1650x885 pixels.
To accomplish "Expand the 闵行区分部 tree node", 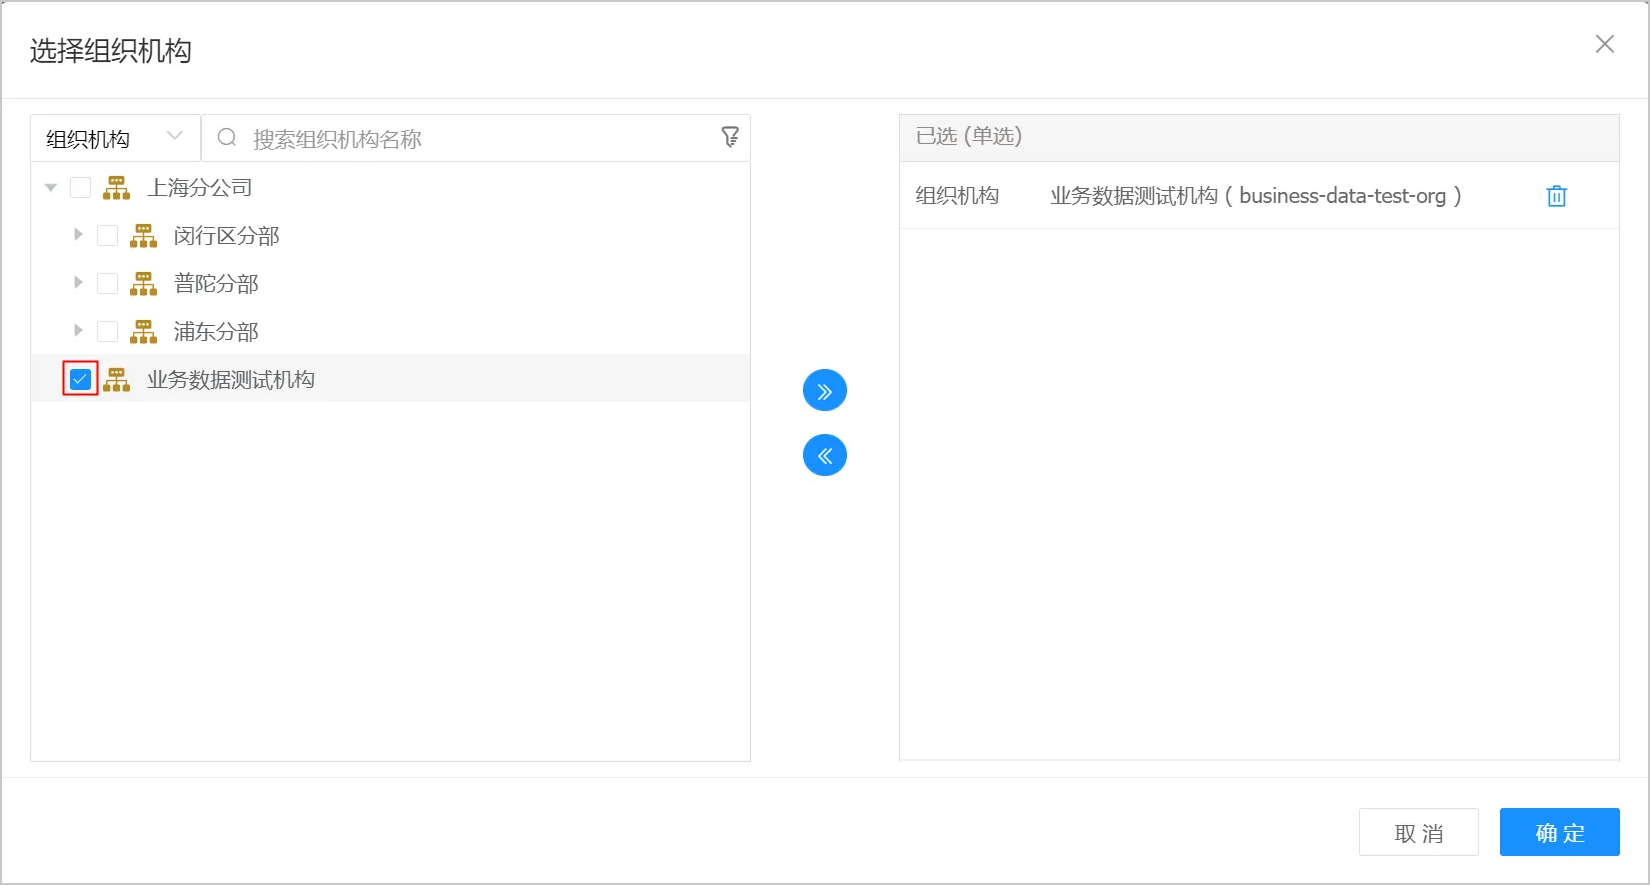I will pyautogui.click(x=78, y=235).
